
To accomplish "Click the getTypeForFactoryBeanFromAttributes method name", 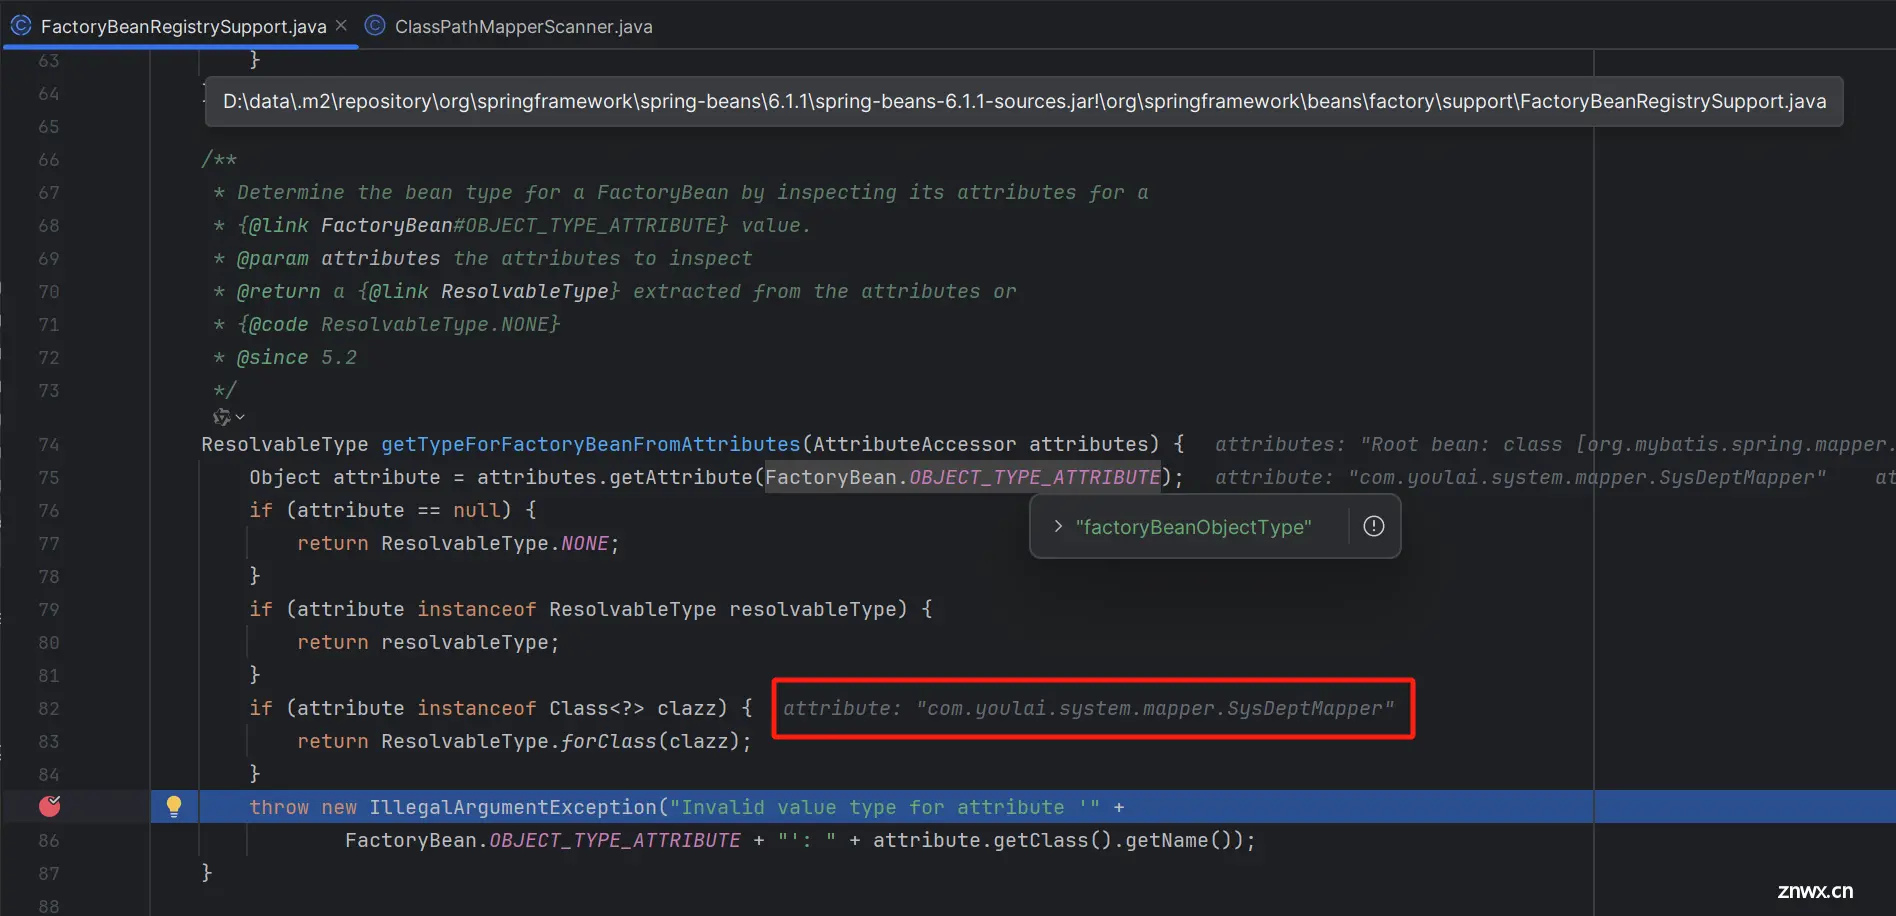I will 591,444.
